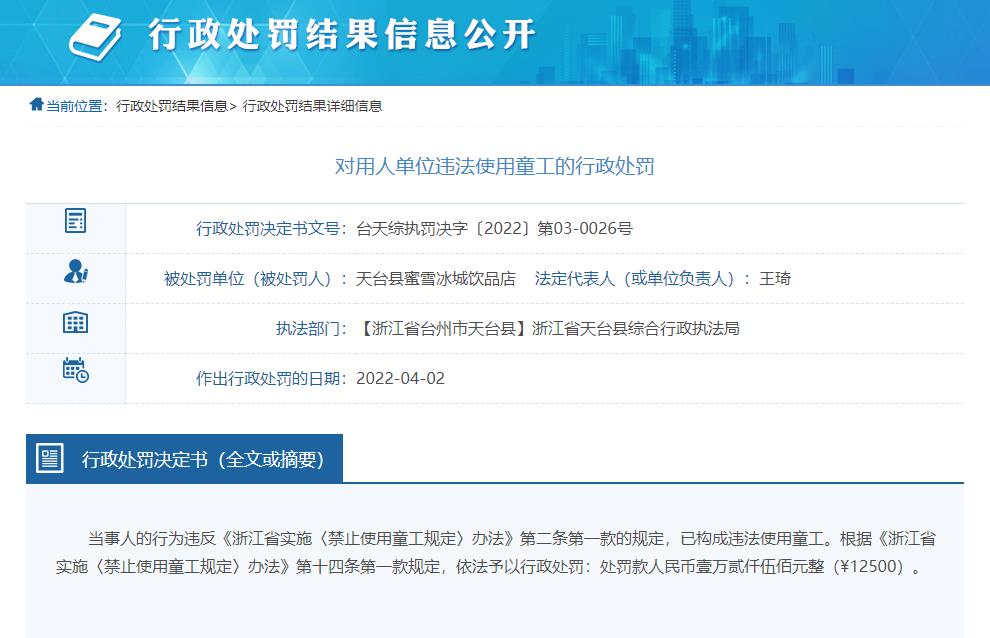Click the person icon beside 被处罚单位

[76, 271]
